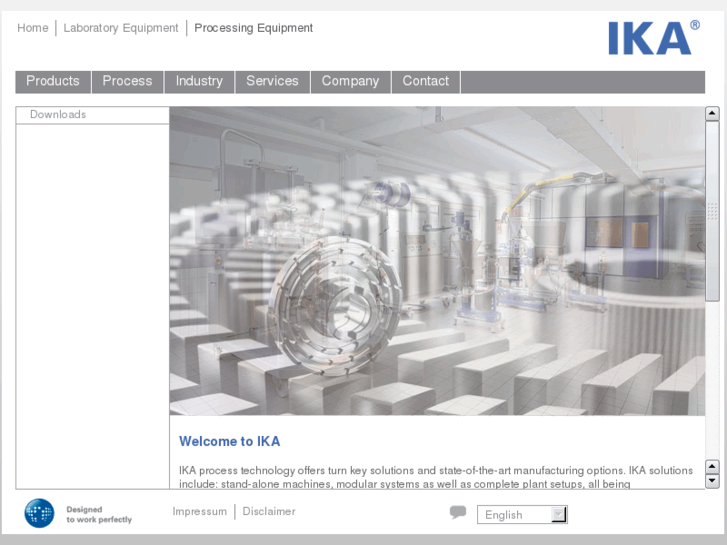727x545 pixels.
Task: Open the Services menu
Action: (x=272, y=82)
